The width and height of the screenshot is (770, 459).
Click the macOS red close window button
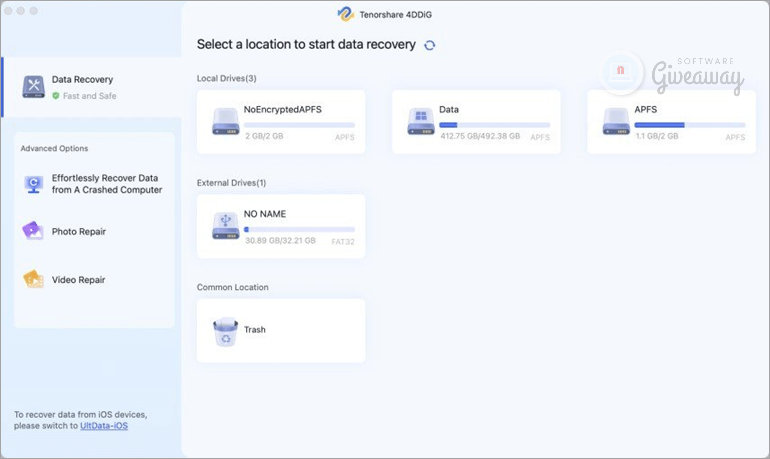coord(10,10)
